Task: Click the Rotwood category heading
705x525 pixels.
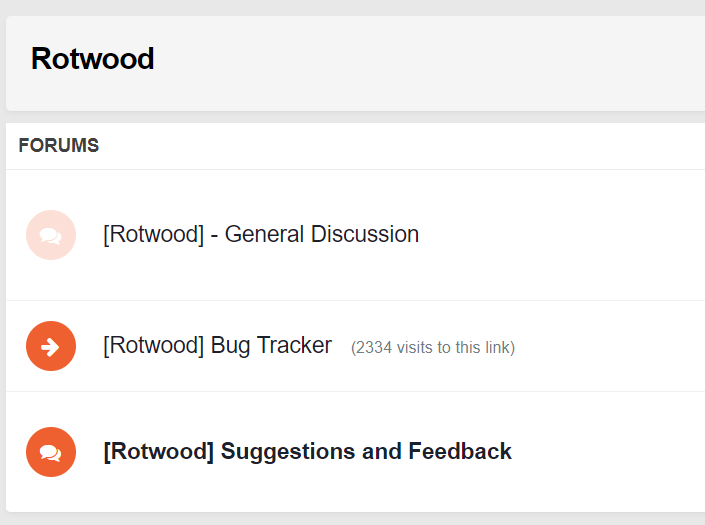Action: (92, 59)
